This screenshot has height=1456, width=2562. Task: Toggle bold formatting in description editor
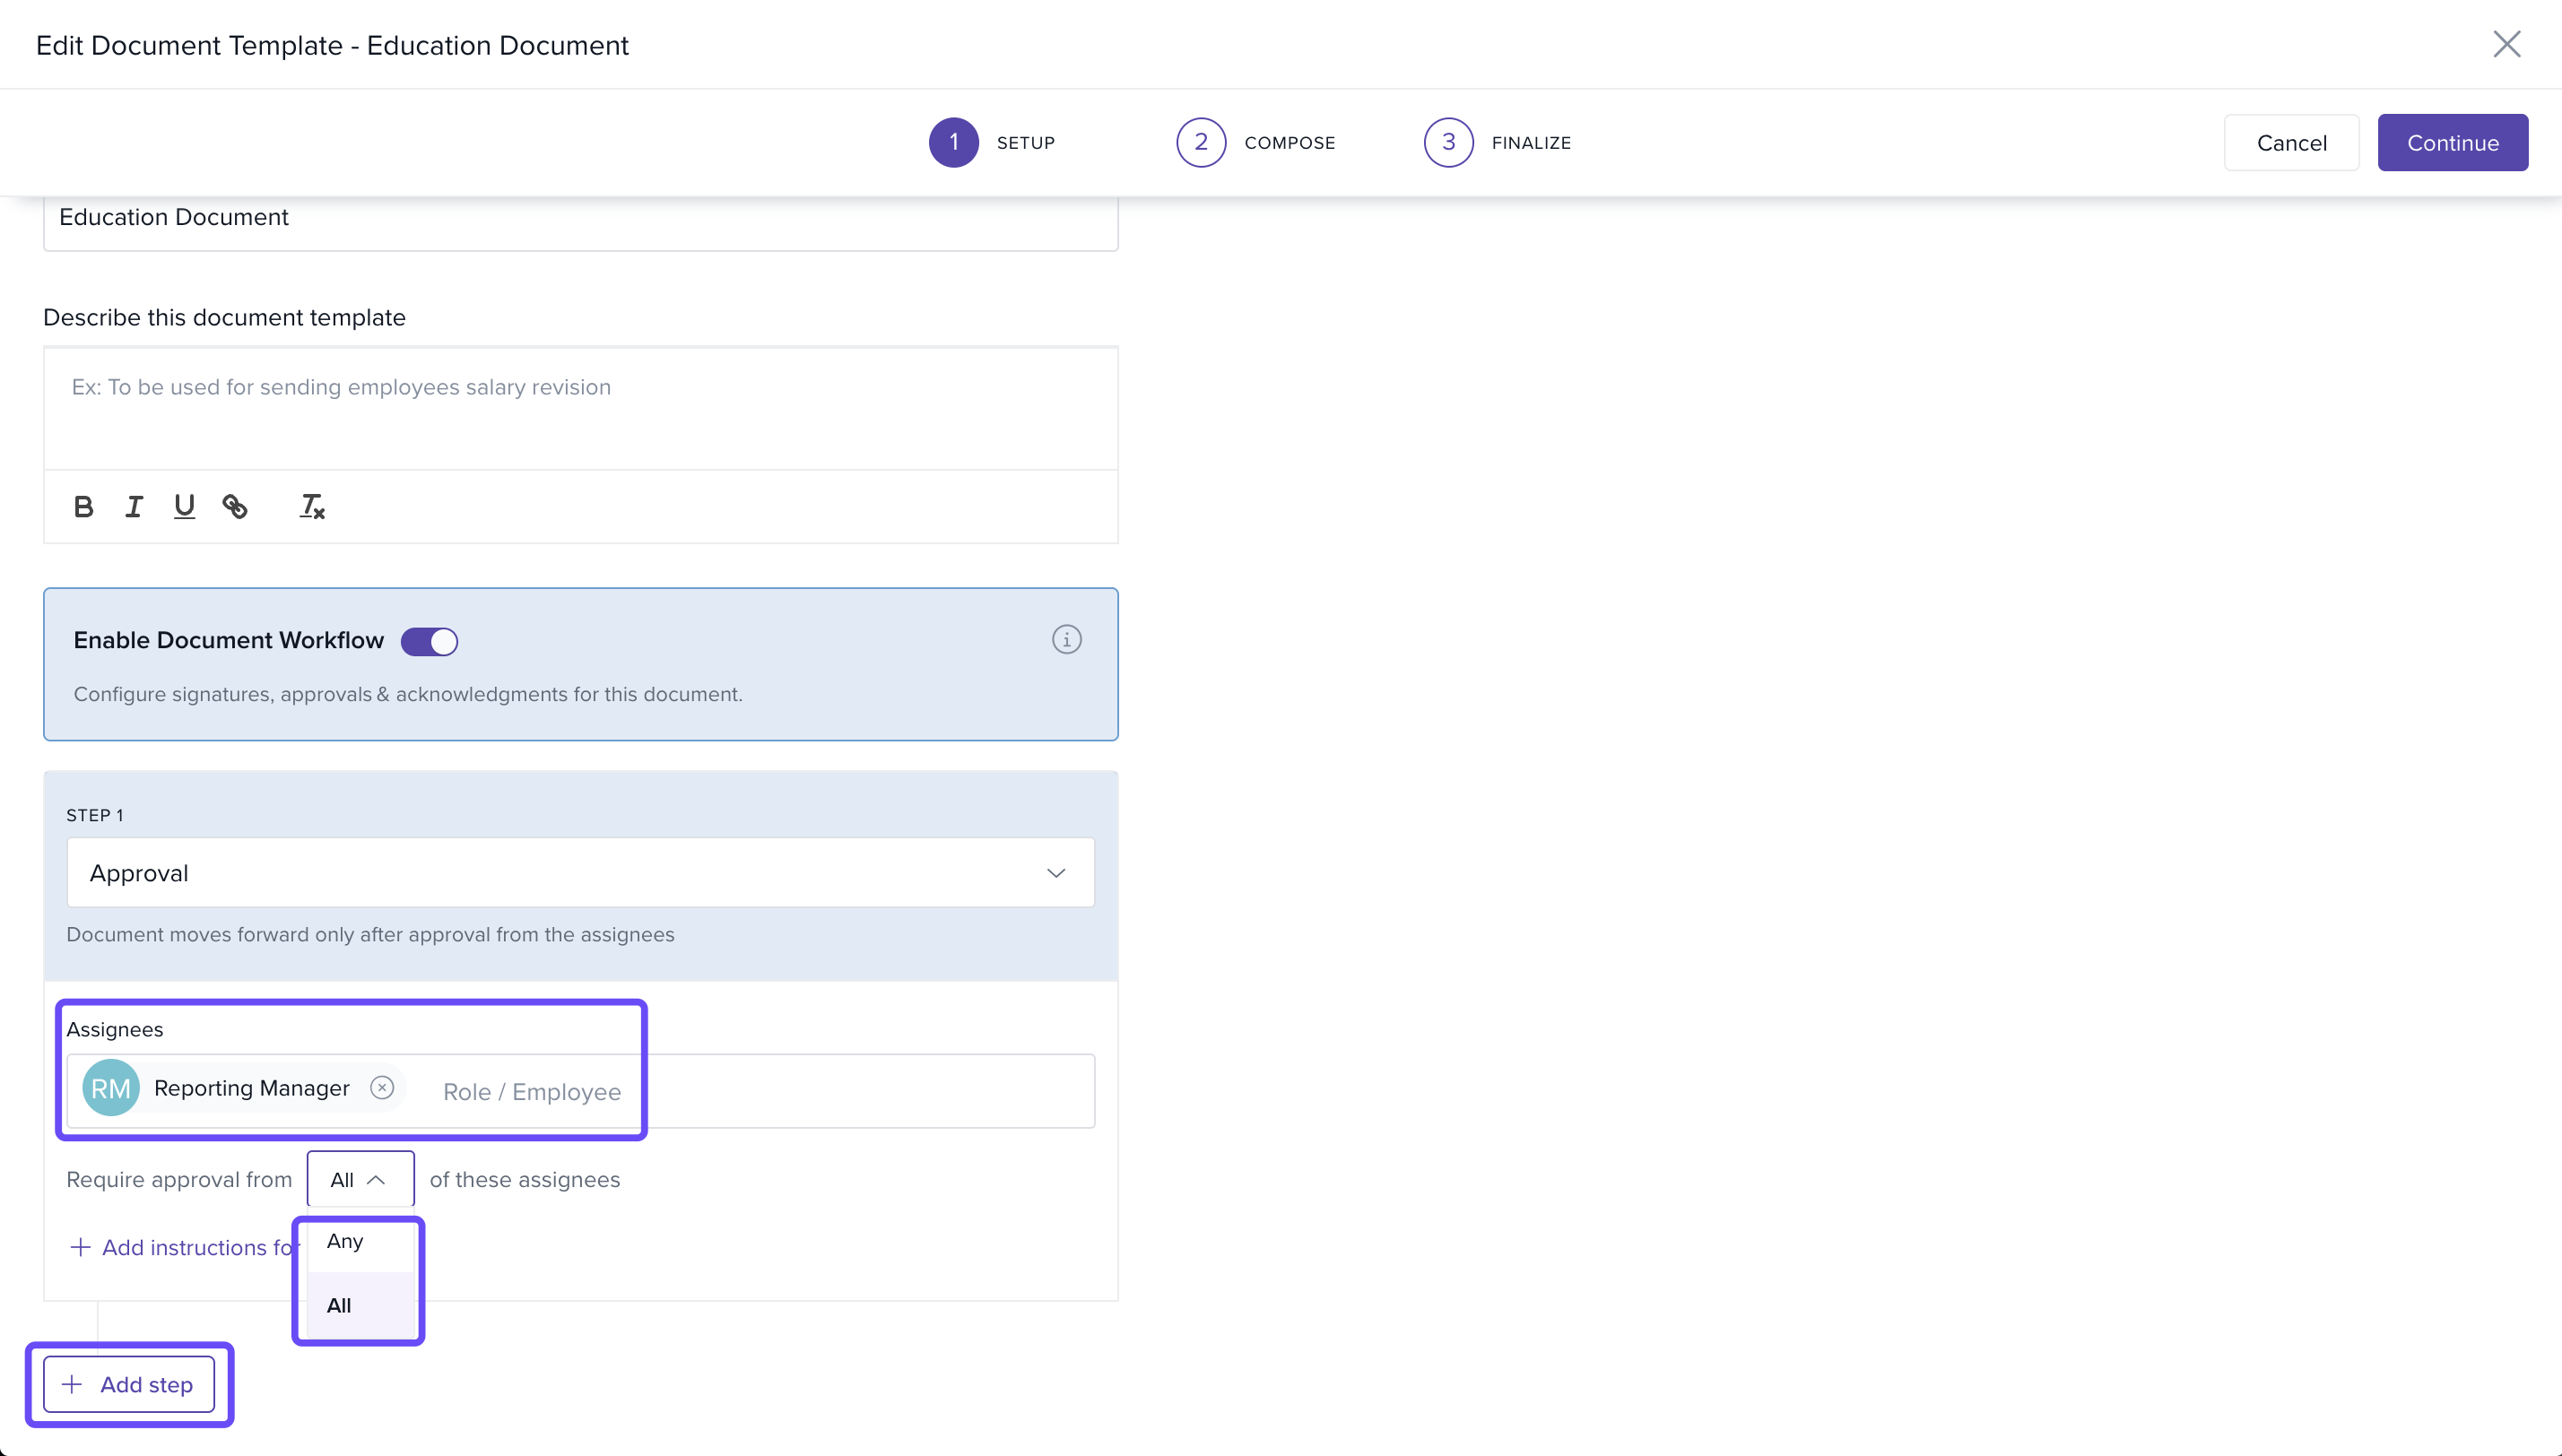click(84, 507)
